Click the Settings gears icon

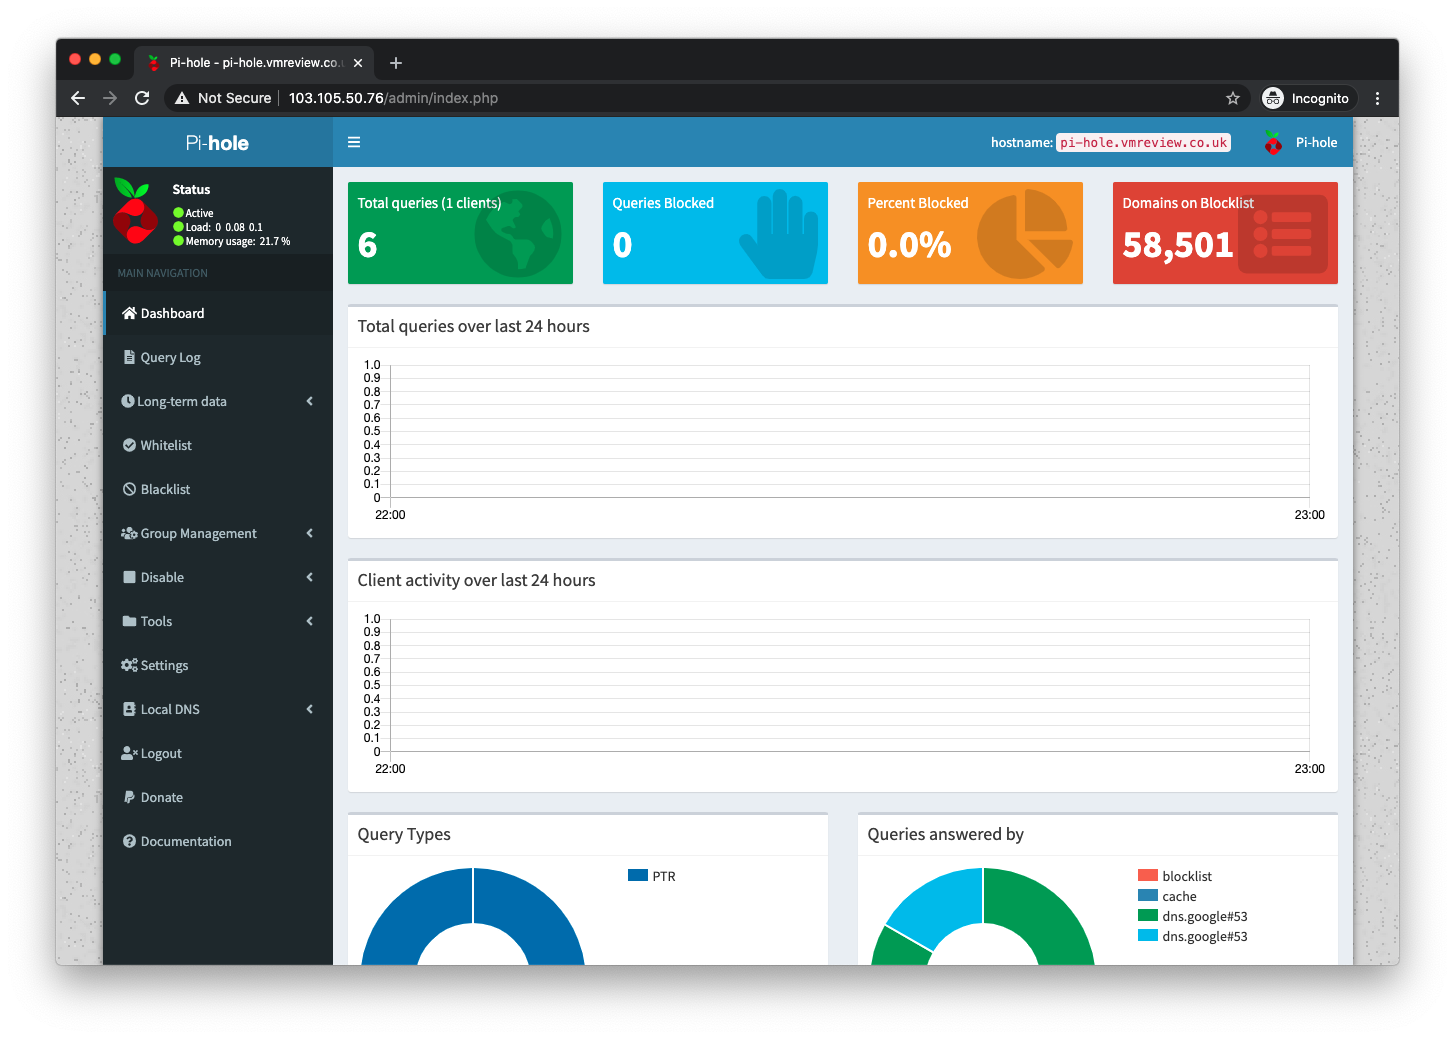(x=129, y=665)
